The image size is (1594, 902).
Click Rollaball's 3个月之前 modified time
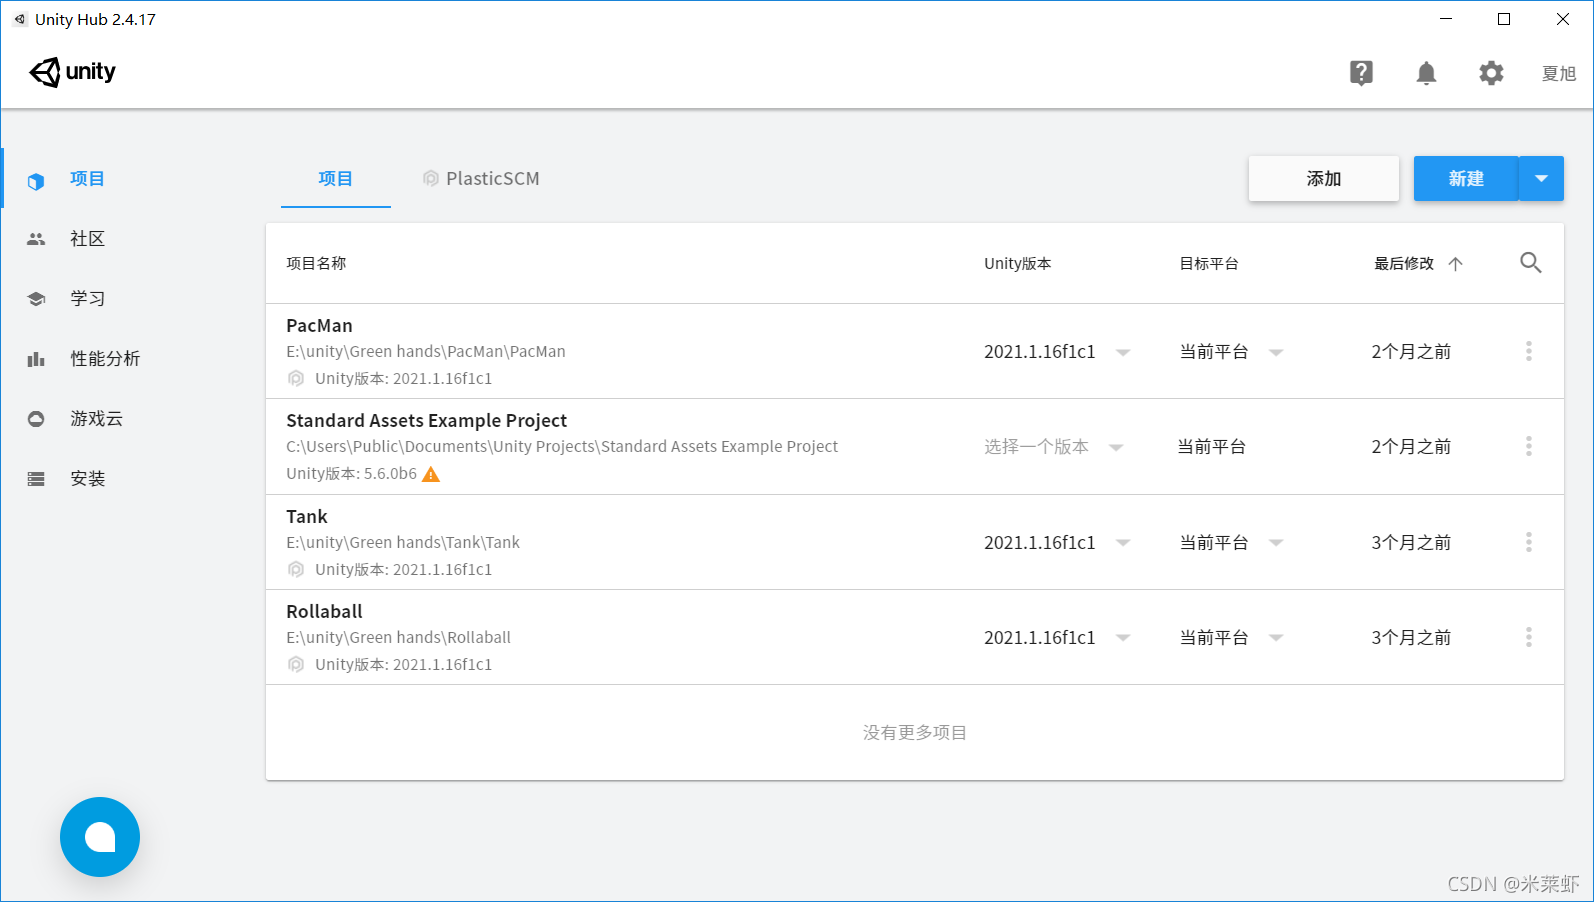tap(1411, 638)
